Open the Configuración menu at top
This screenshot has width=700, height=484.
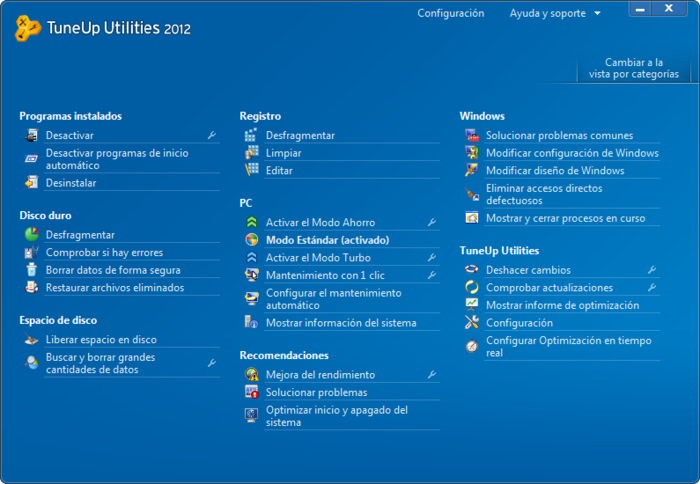click(x=450, y=13)
